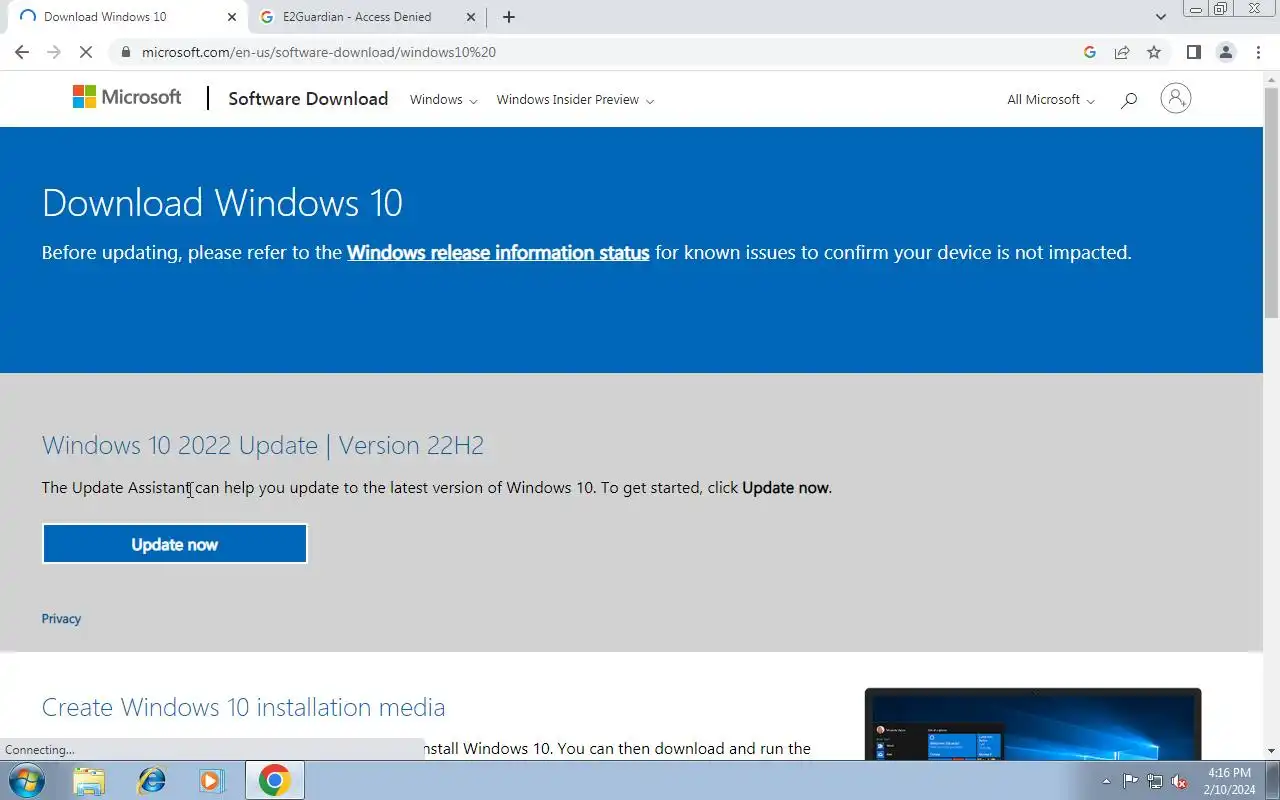Click the scrollbar down arrow

[x=1271, y=751]
